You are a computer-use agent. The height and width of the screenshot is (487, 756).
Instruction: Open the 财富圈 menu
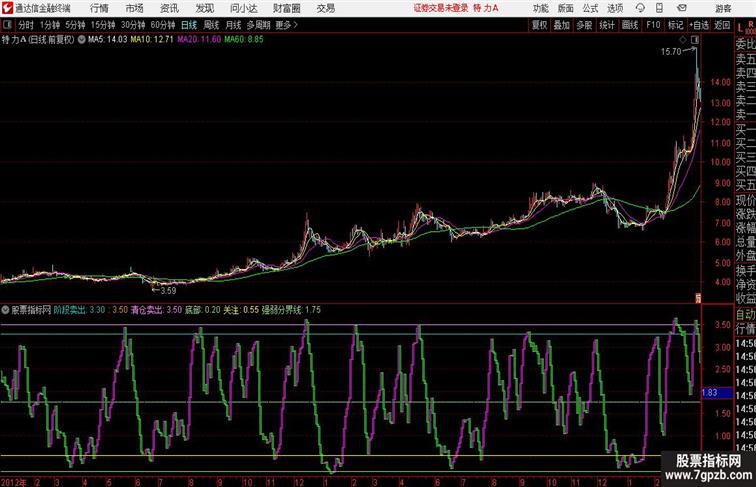(x=286, y=8)
